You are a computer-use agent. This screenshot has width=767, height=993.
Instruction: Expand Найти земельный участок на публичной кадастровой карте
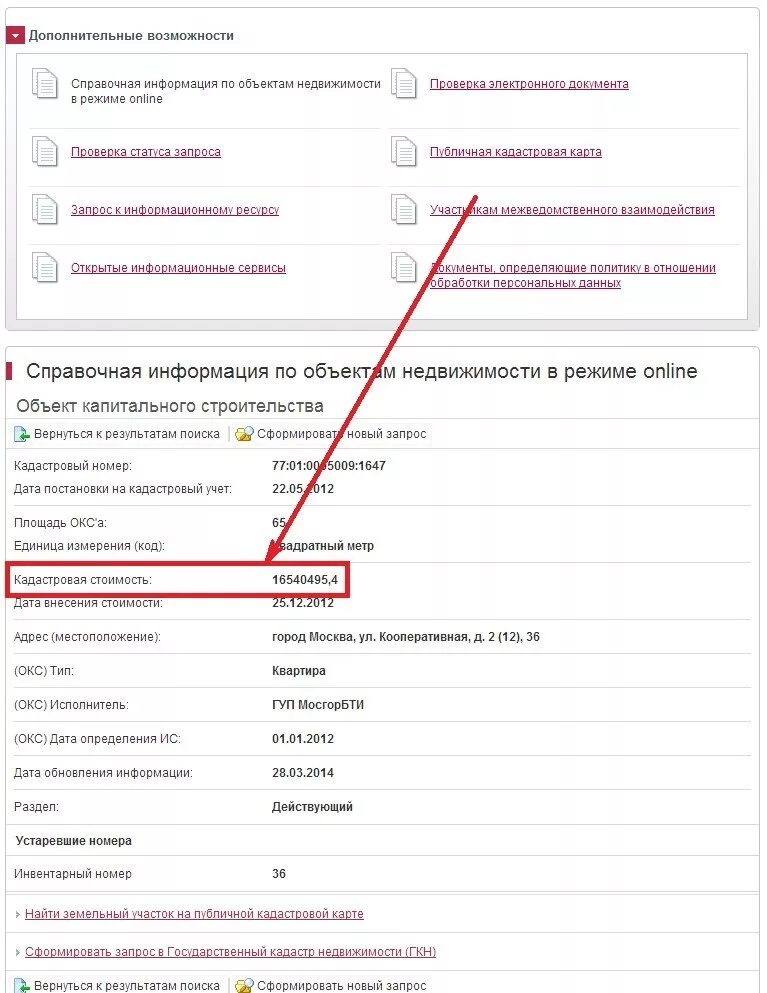click(194, 914)
